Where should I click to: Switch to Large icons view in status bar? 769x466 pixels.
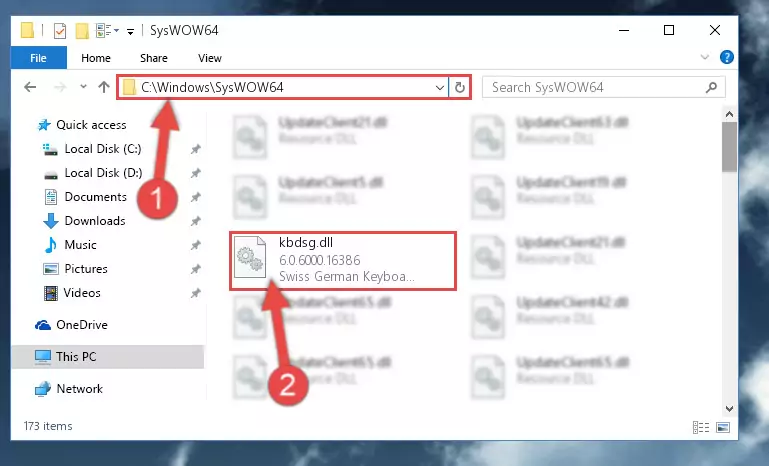point(723,427)
